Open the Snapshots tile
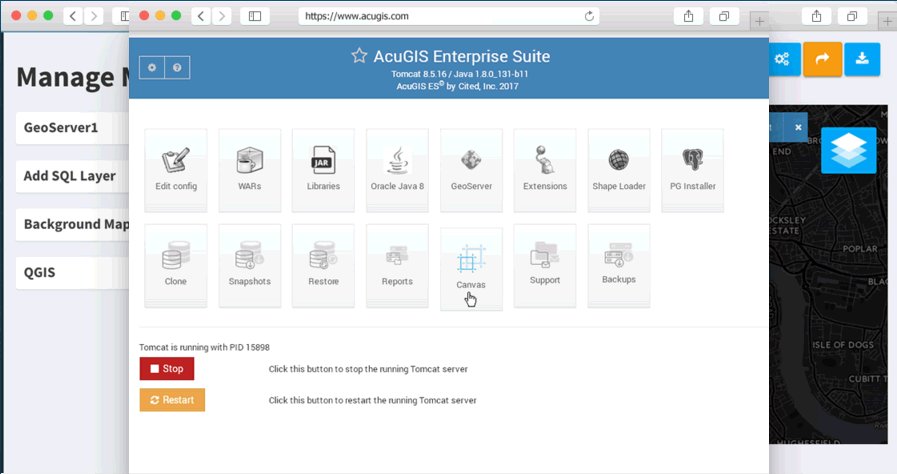 coord(249,265)
